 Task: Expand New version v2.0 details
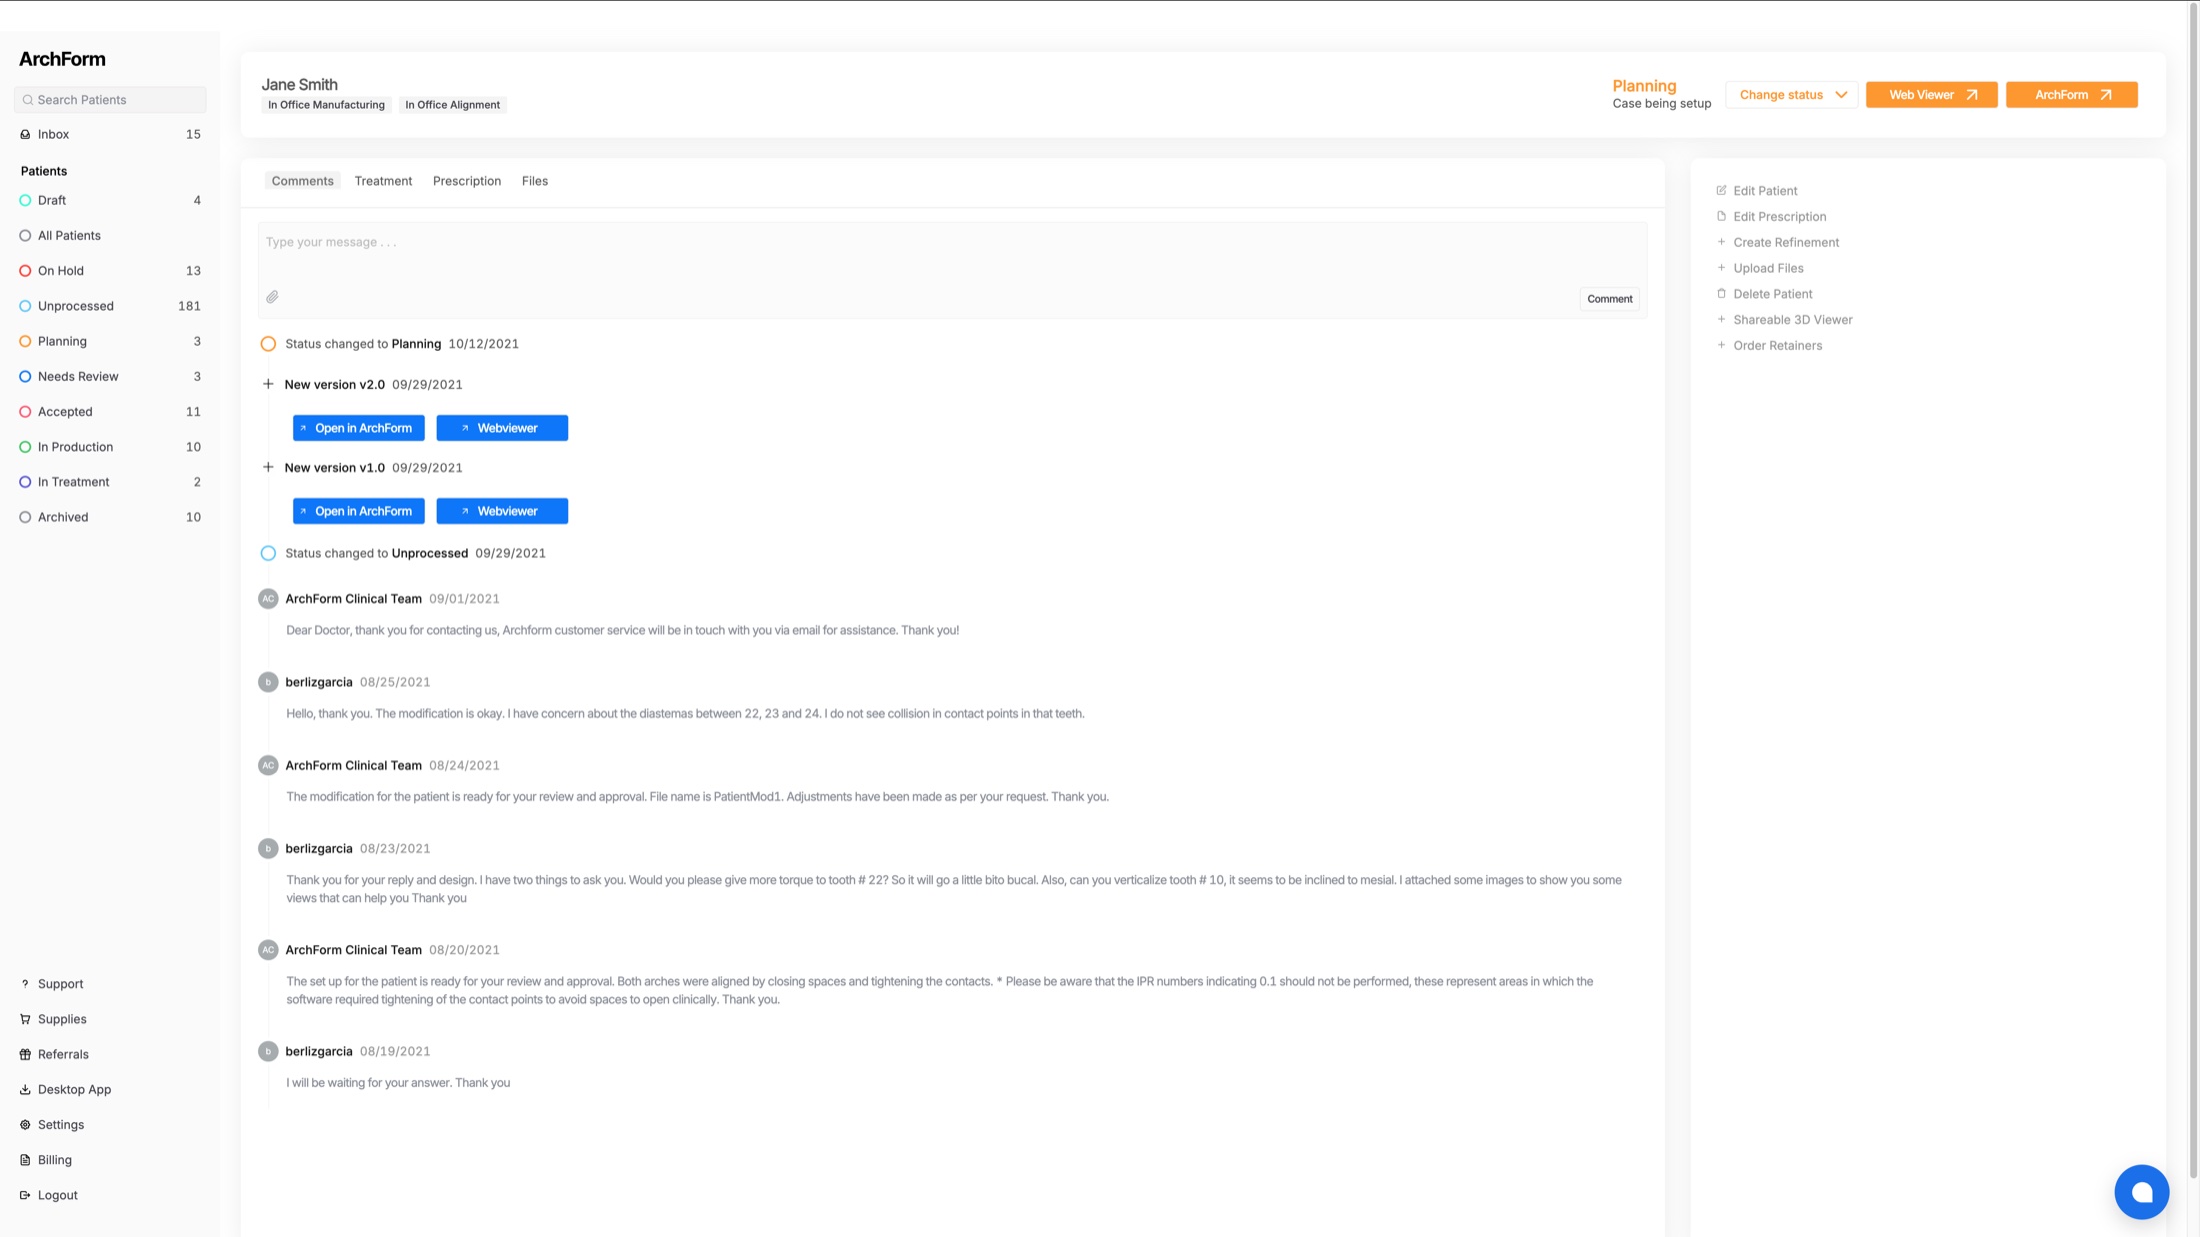[x=268, y=384]
